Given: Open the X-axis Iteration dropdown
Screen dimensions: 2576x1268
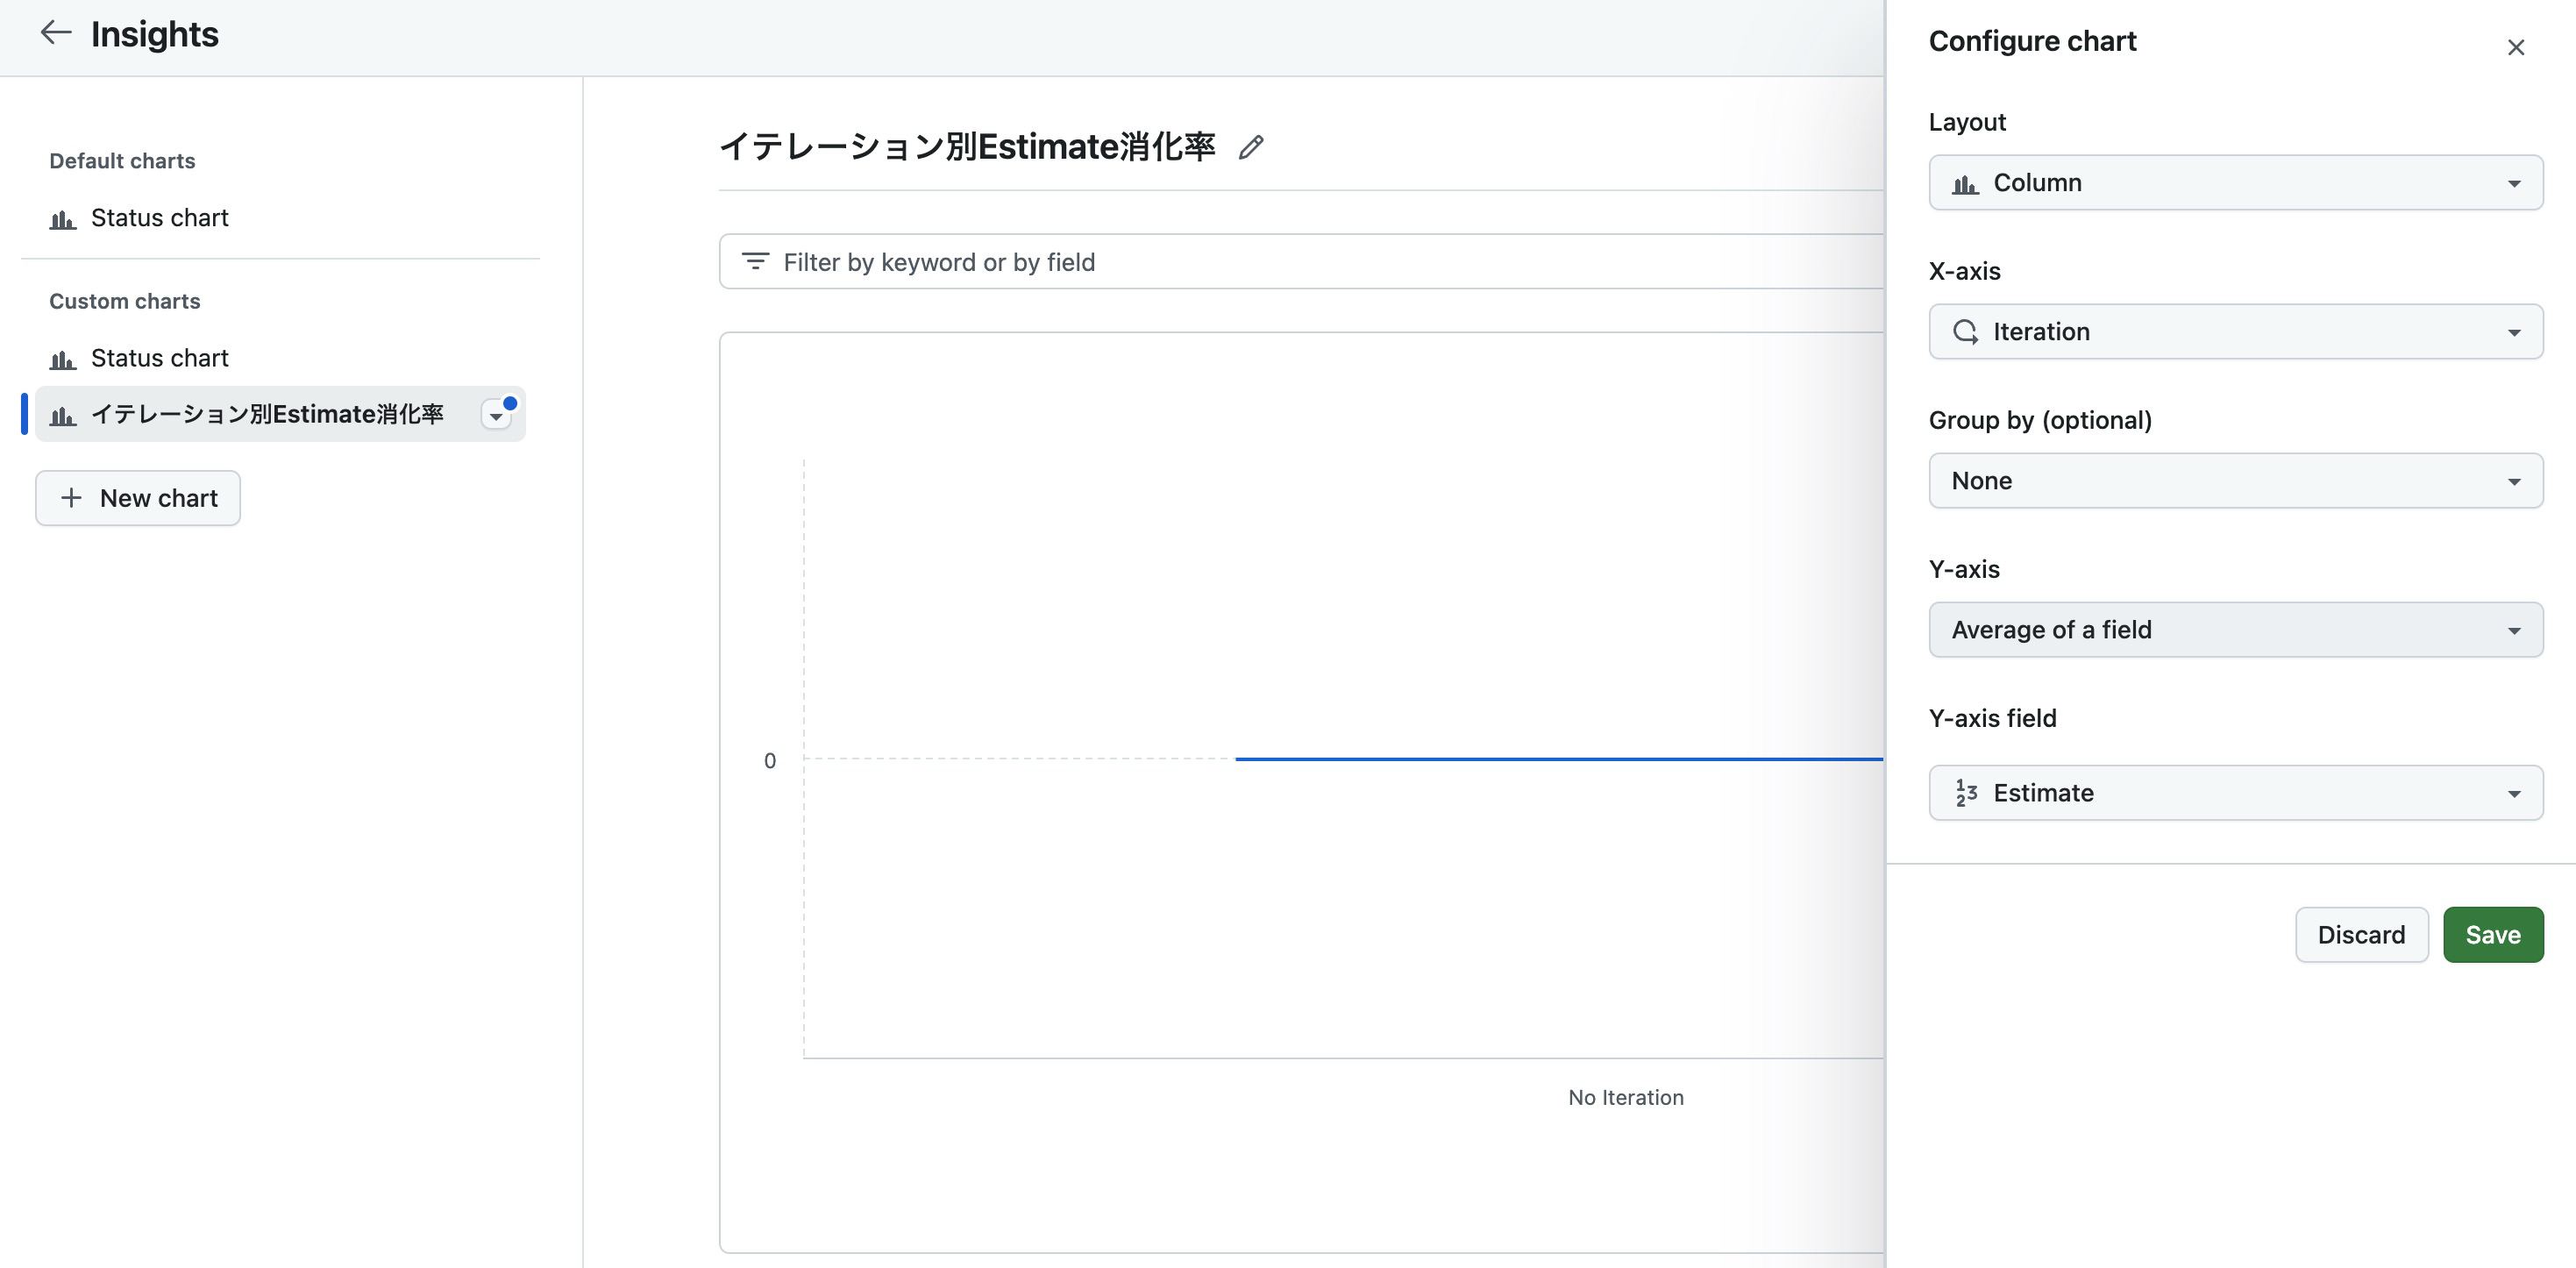Looking at the screenshot, I should click(2235, 332).
